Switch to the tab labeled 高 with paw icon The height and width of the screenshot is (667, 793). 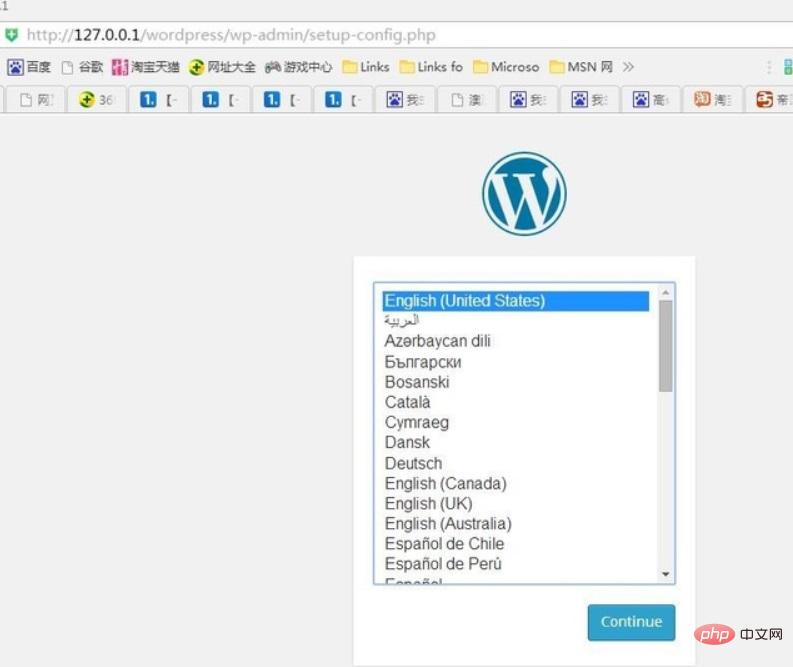[650, 100]
